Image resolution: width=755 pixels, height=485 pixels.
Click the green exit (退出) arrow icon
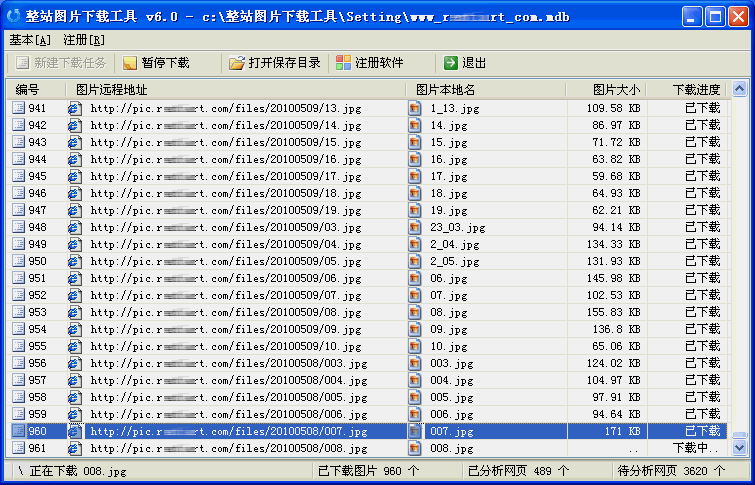tap(451, 63)
